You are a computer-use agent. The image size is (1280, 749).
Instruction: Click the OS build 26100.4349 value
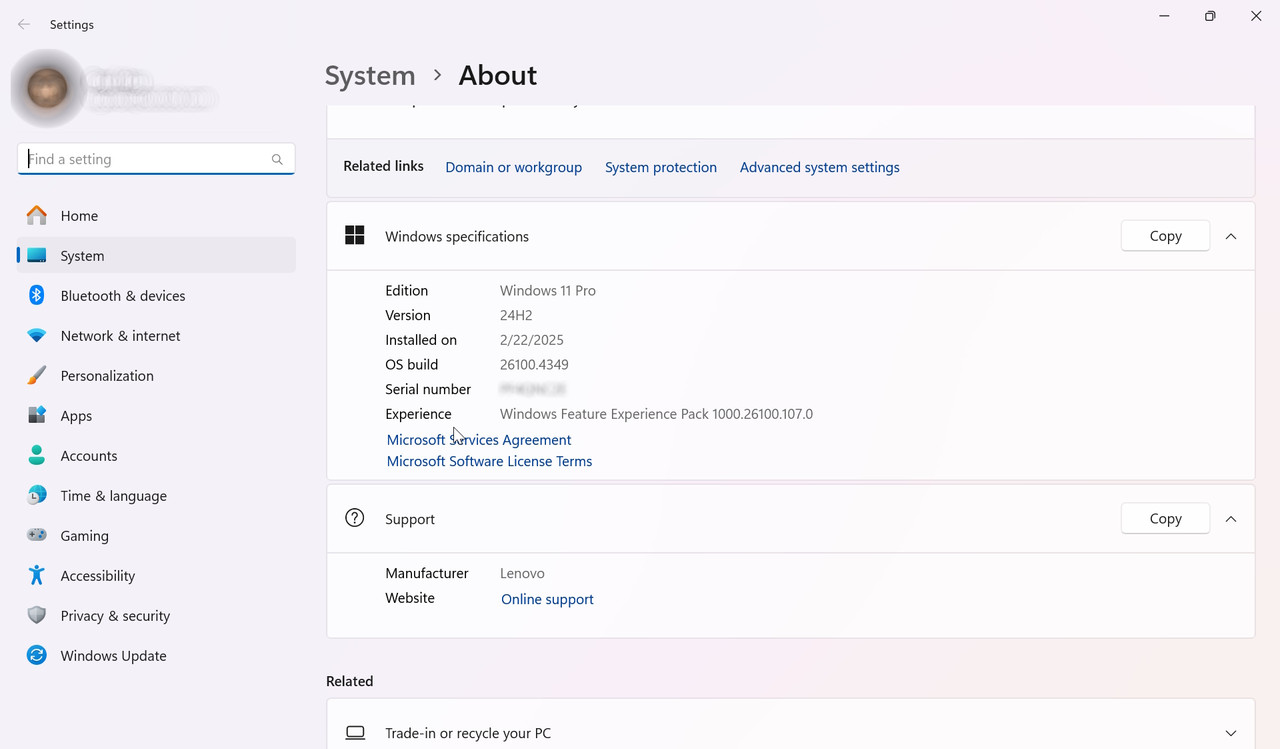coord(534,365)
